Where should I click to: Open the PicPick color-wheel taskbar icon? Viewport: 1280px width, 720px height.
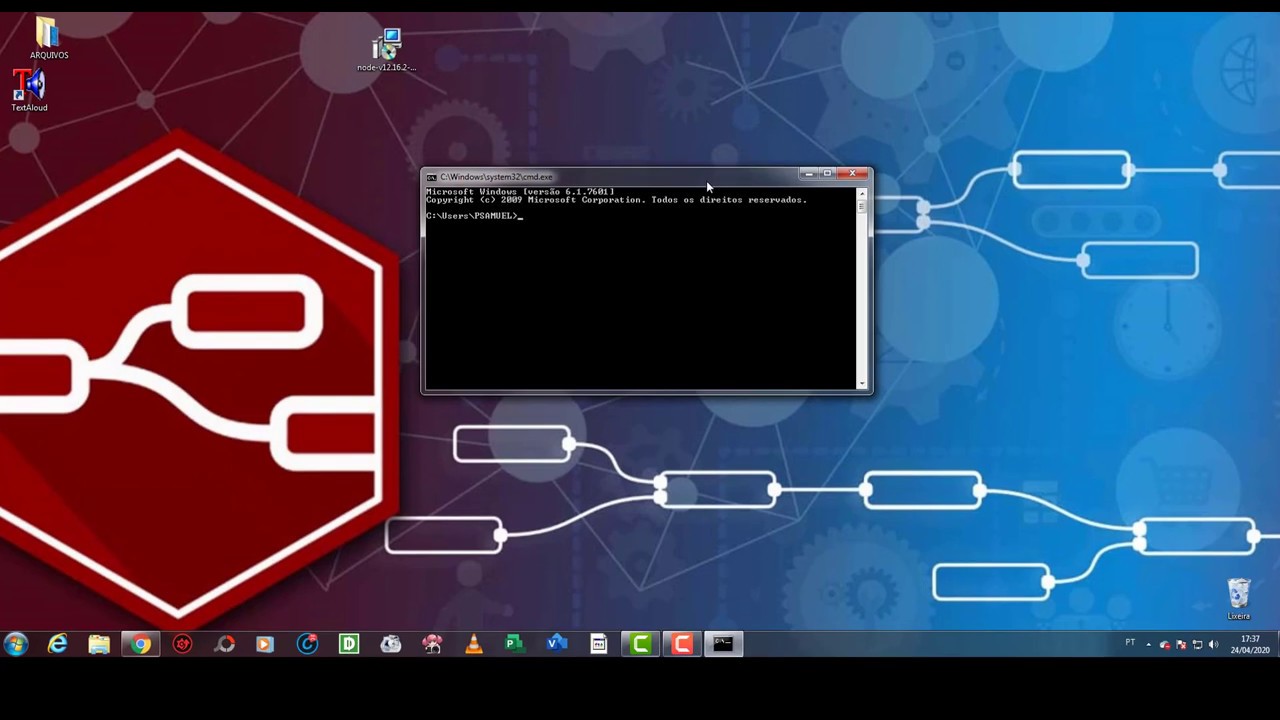point(224,644)
